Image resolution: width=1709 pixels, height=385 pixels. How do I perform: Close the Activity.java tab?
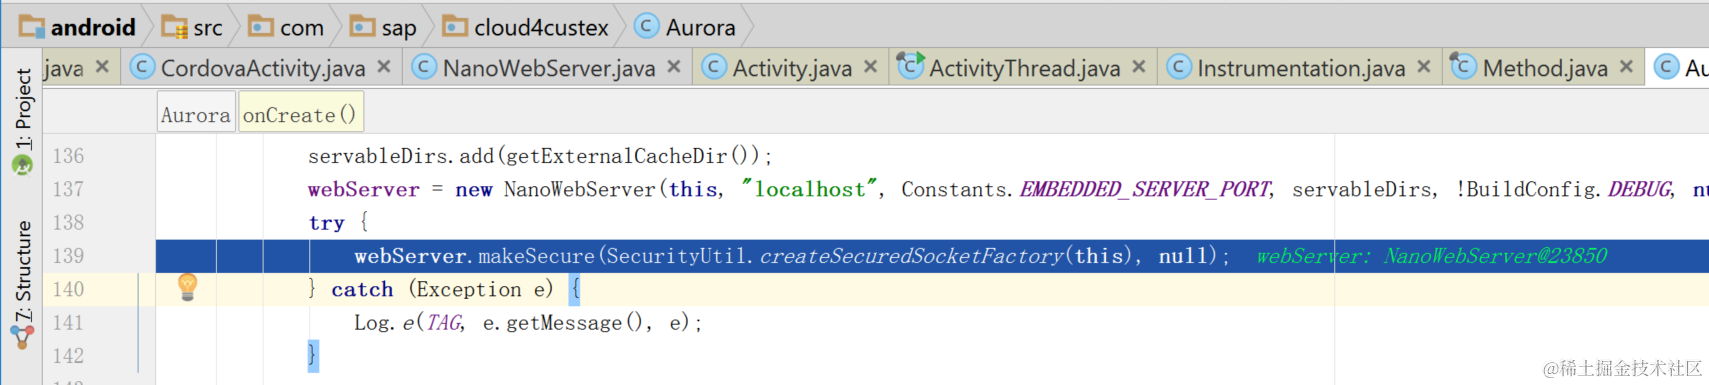click(870, 67)
